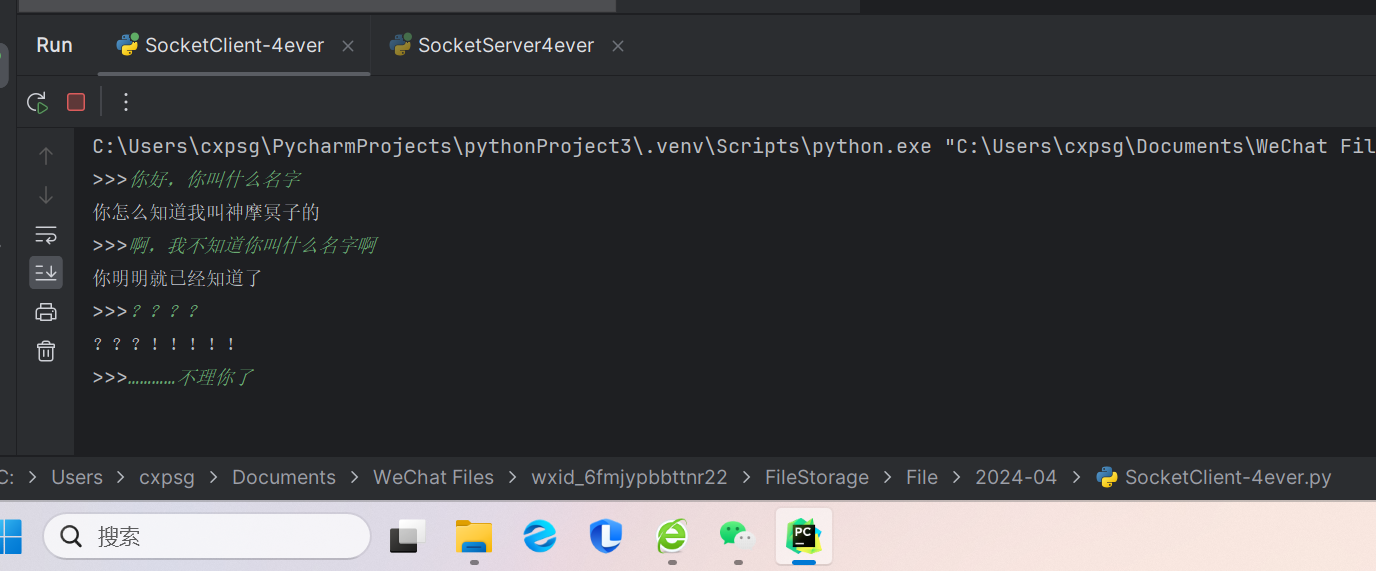Rerun the SocketClient-4ever script

point(37,102)
